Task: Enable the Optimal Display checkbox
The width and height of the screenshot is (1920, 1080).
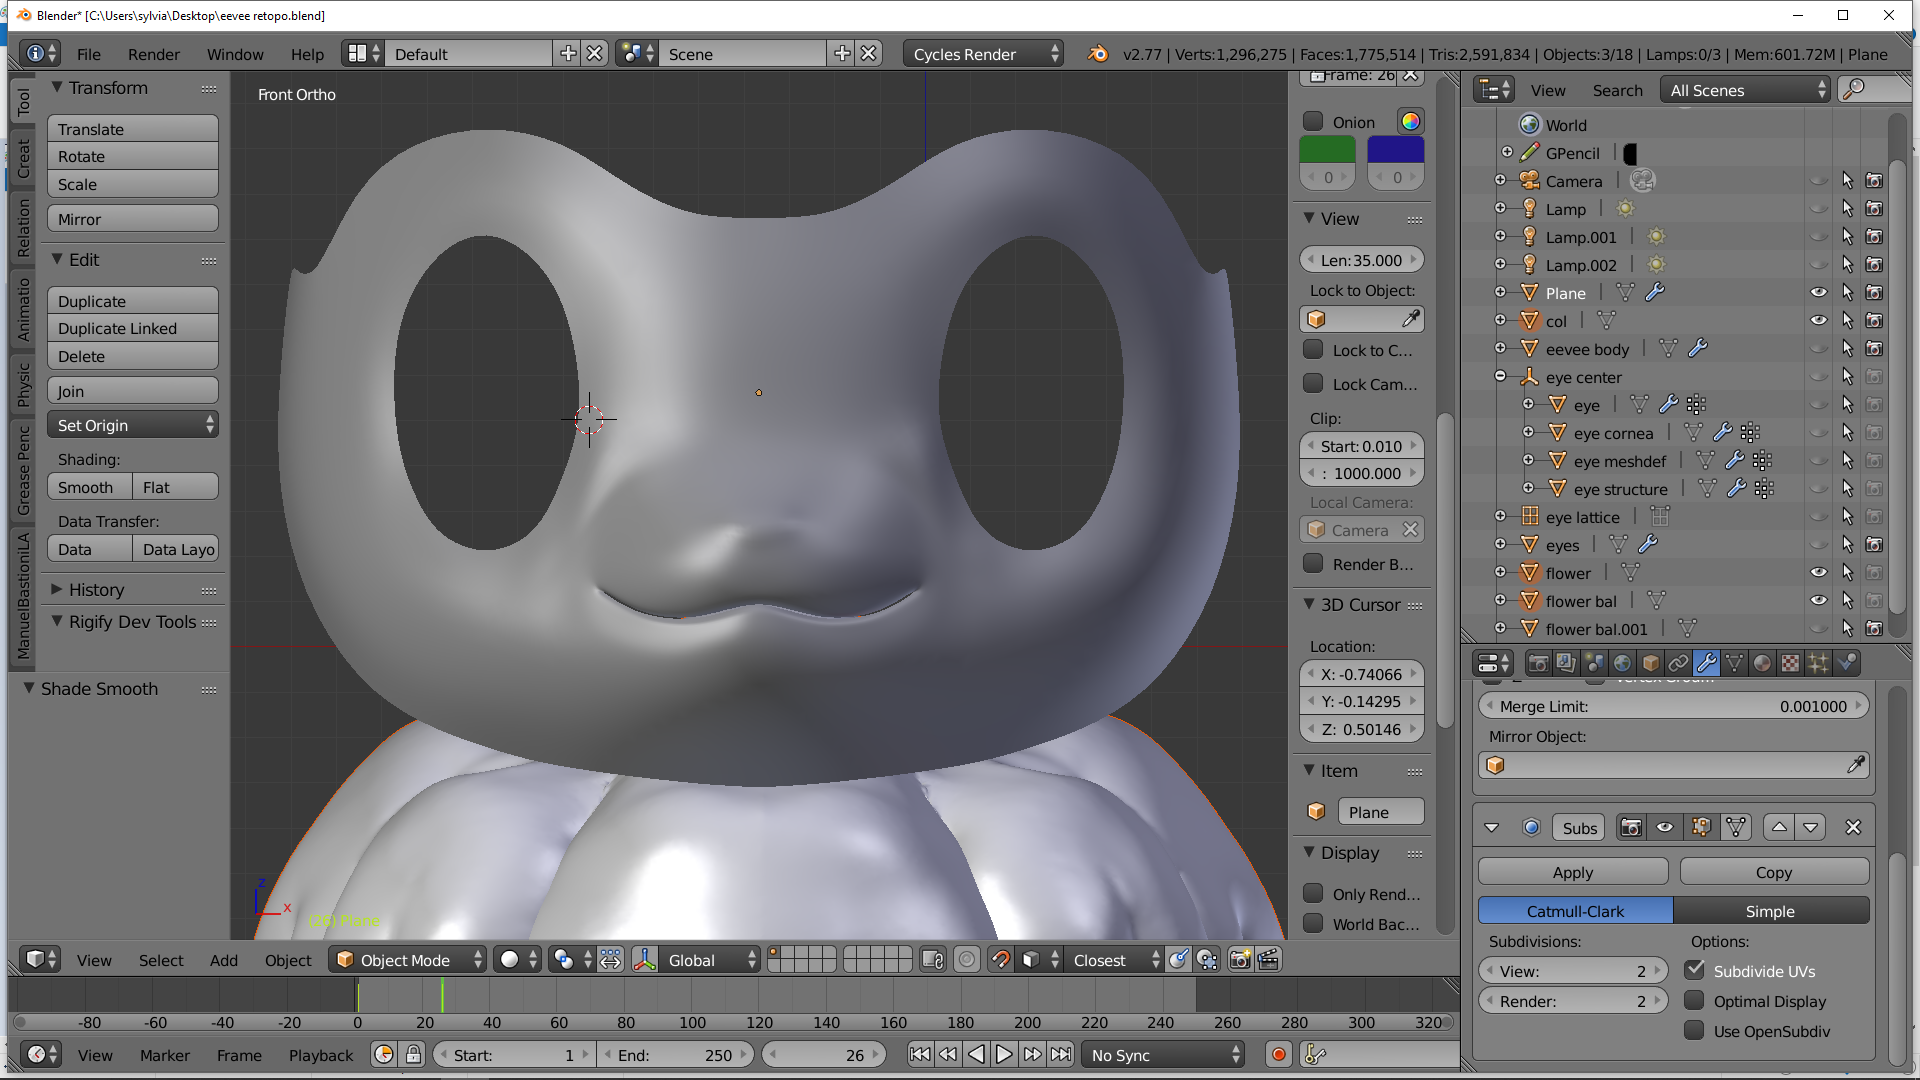Action: [1694, 1001]
